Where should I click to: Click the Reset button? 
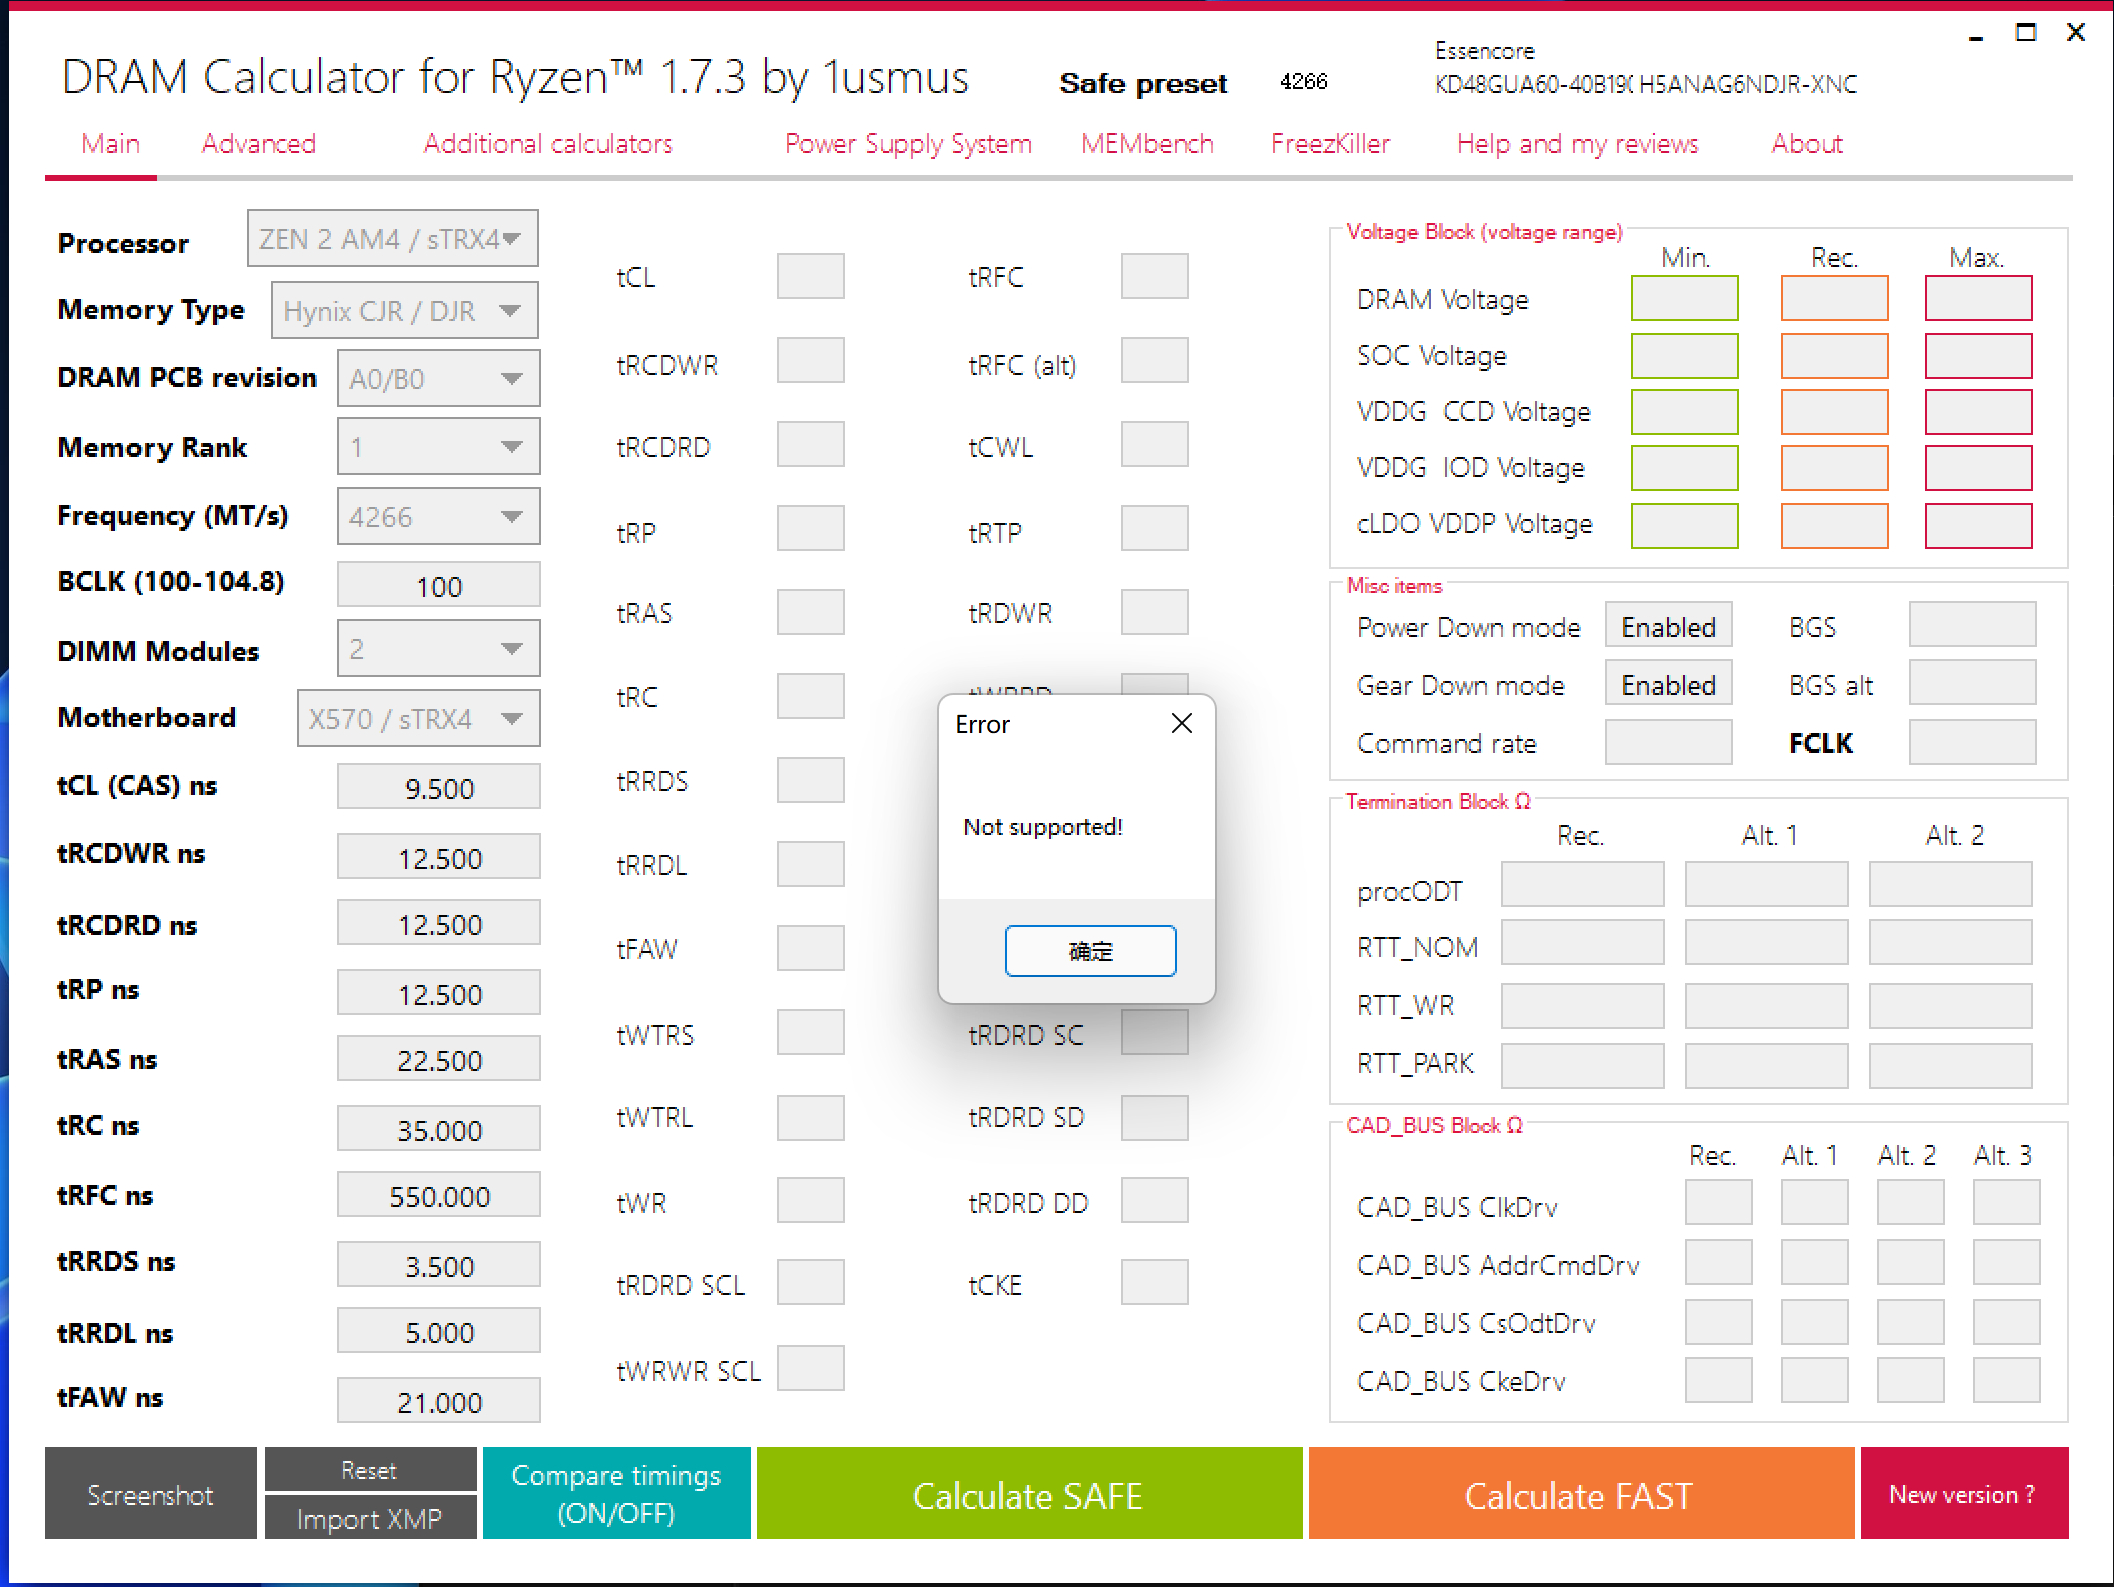(370, 1469)
